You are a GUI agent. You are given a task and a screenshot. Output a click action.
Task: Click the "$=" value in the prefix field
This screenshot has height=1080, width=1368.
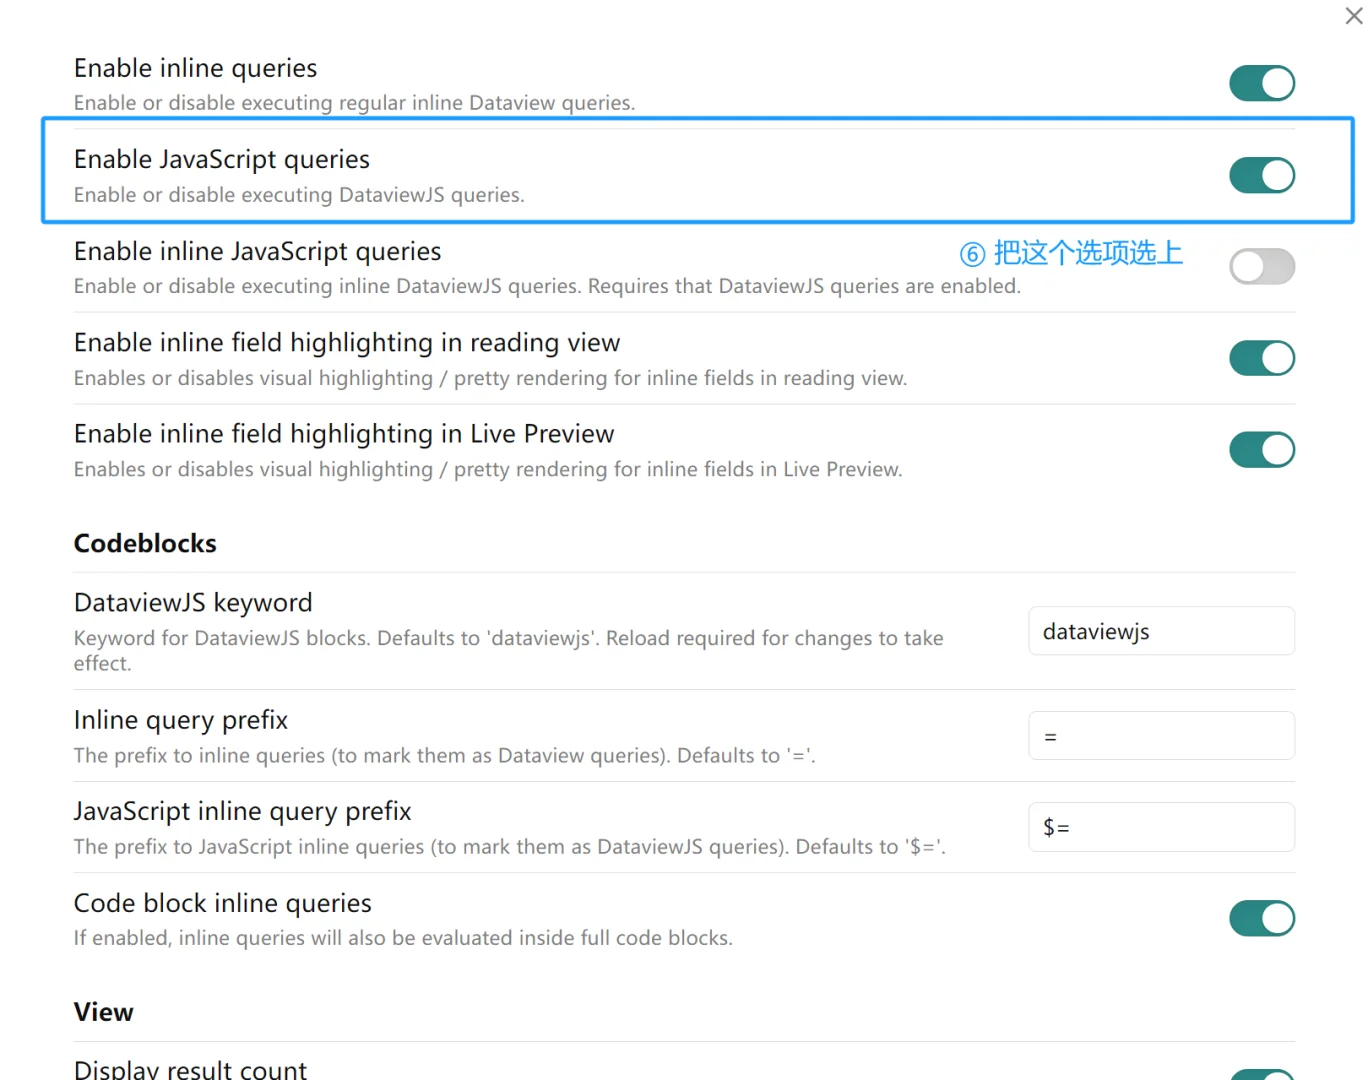point(1057,827)
